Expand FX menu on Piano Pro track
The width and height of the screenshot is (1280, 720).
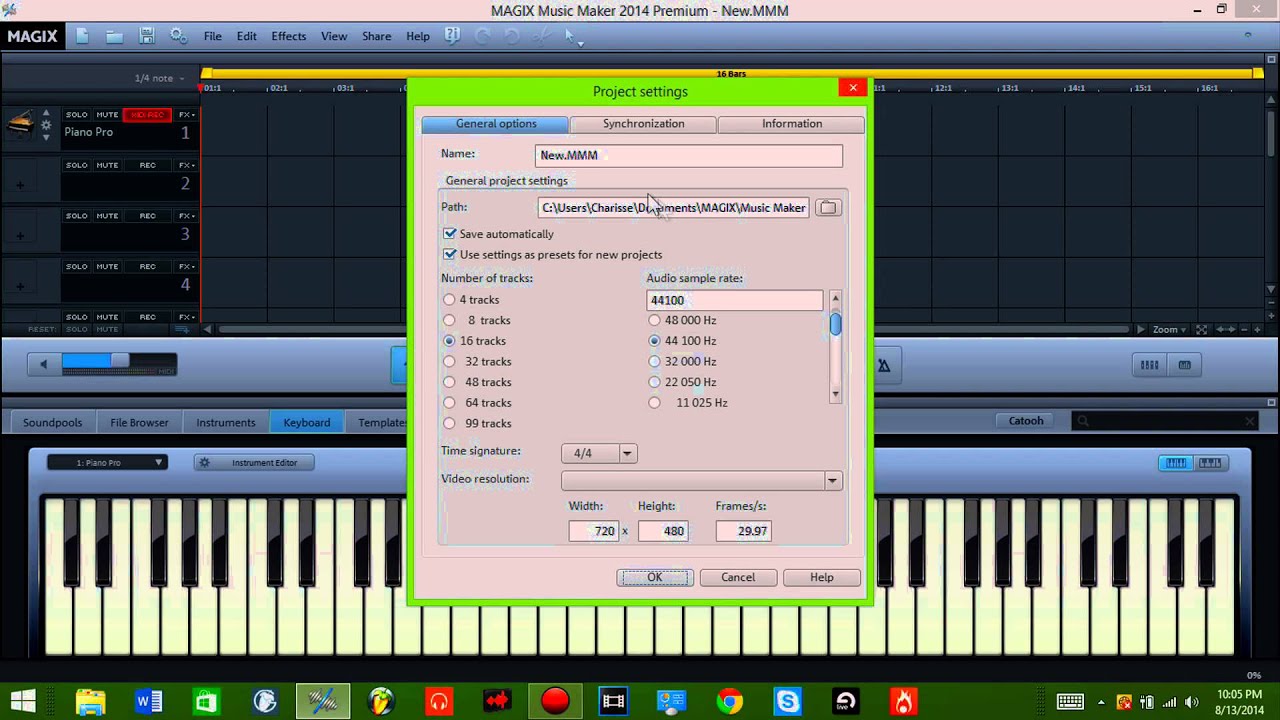187,115
